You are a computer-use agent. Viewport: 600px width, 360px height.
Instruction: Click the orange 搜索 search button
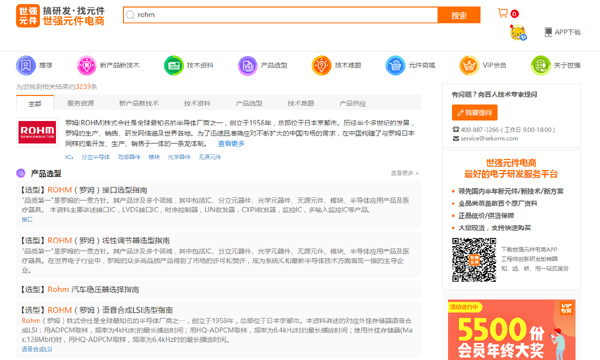459,15
